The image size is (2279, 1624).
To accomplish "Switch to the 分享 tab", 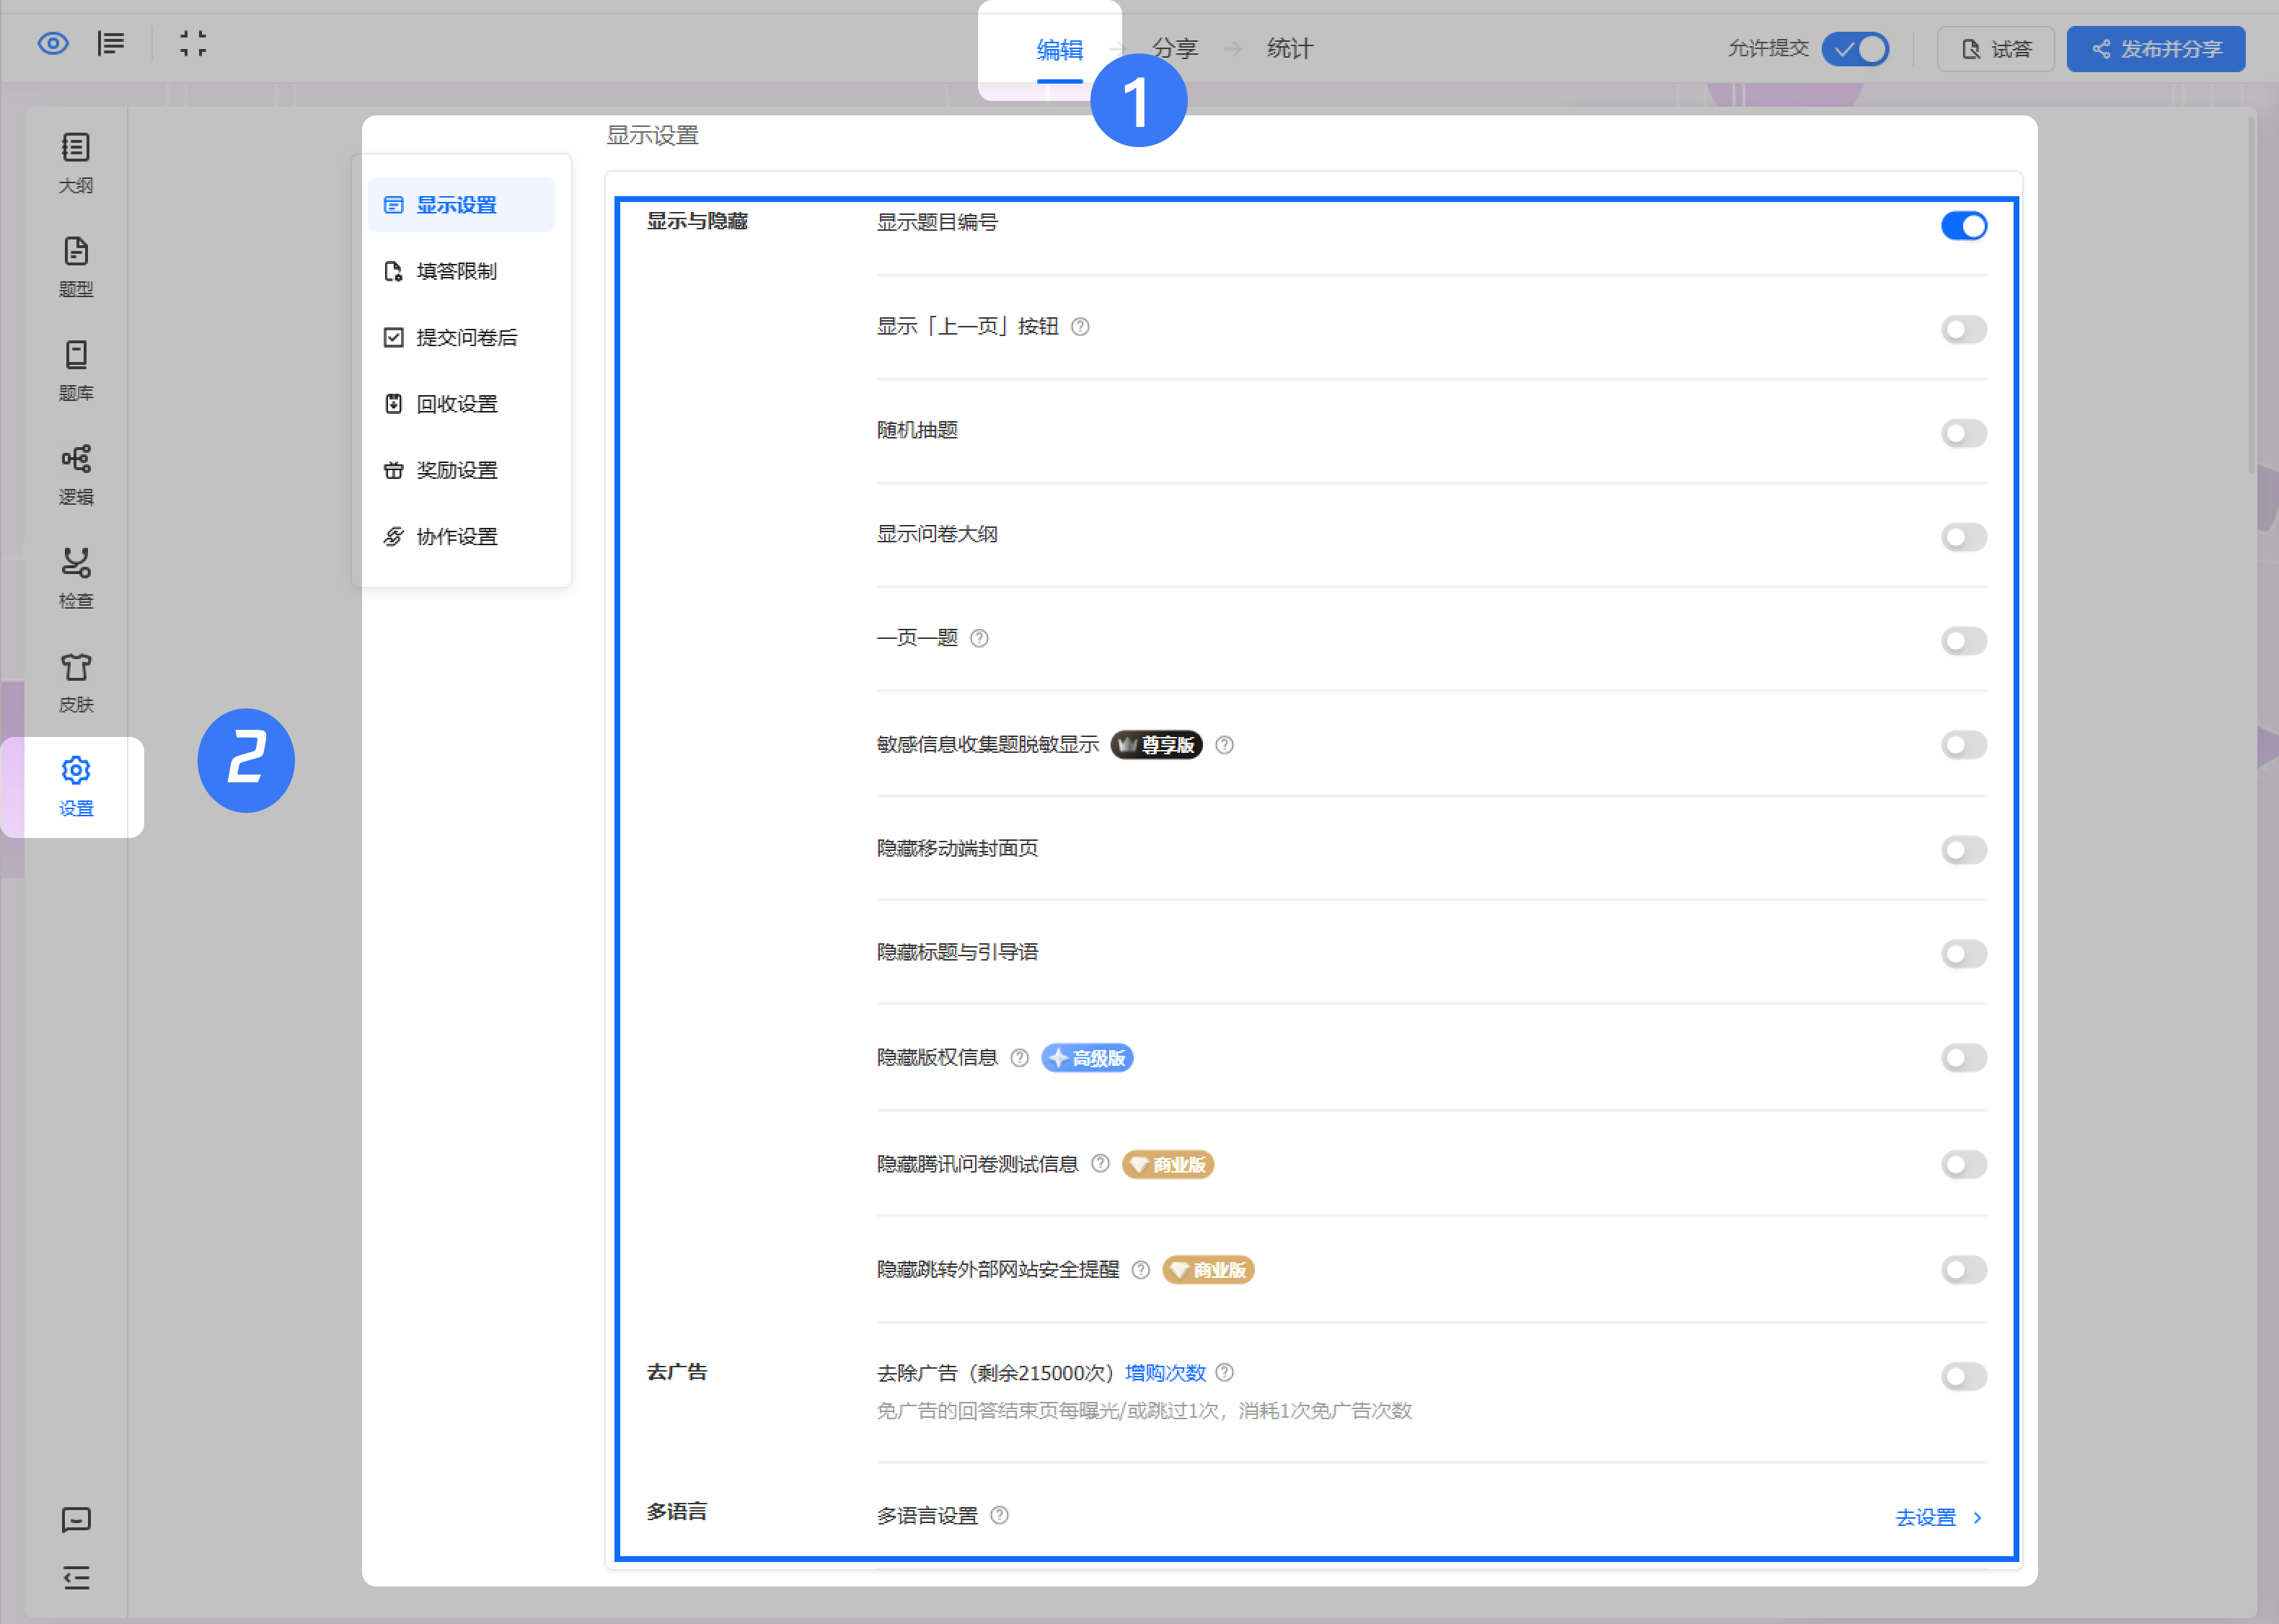I will pos(1175,49).
